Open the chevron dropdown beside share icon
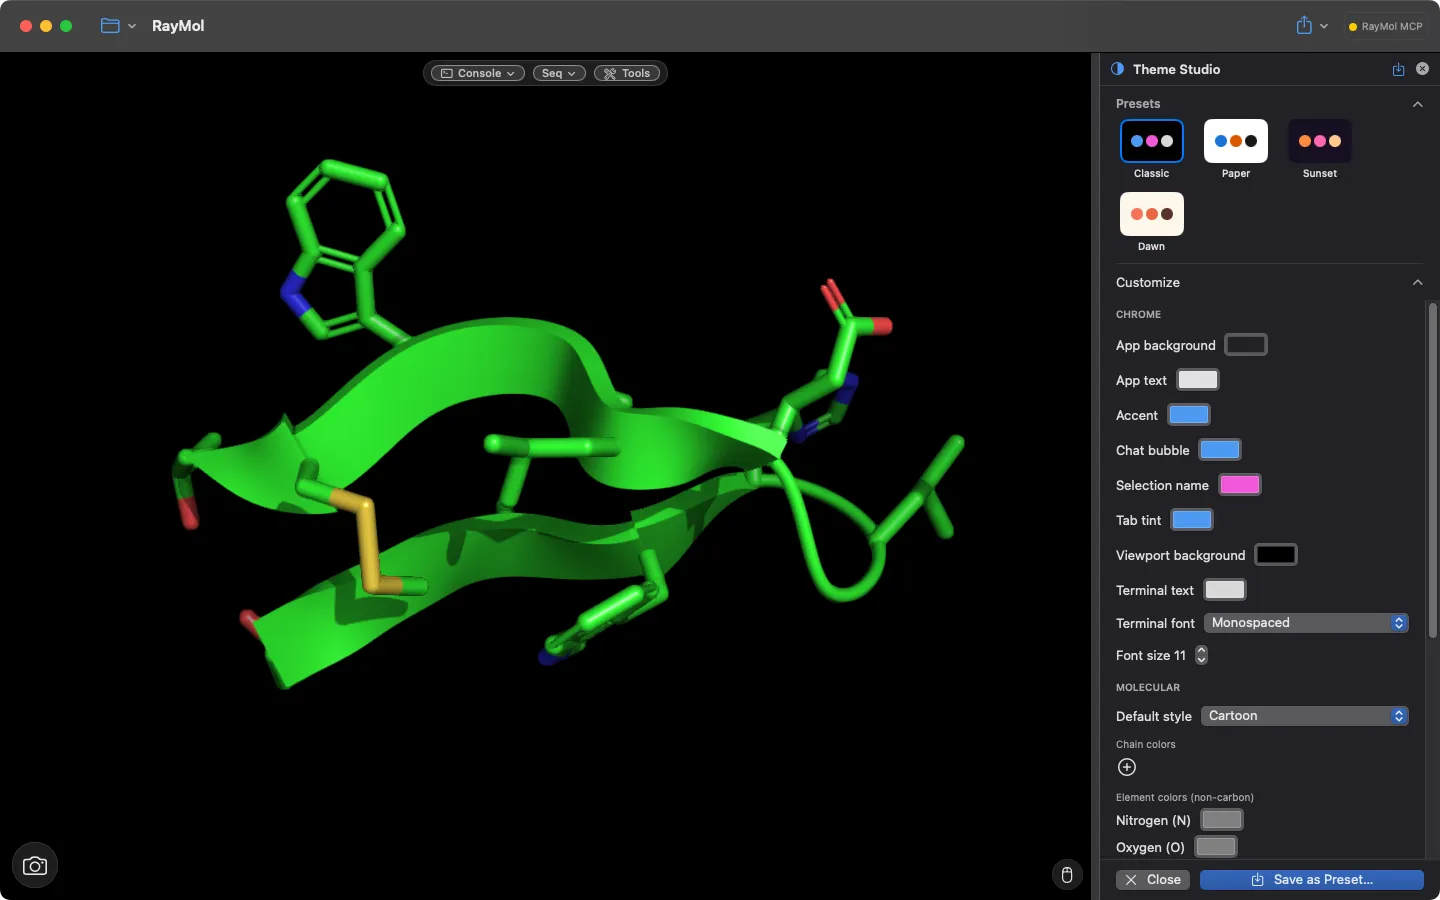 point(1324,26)
